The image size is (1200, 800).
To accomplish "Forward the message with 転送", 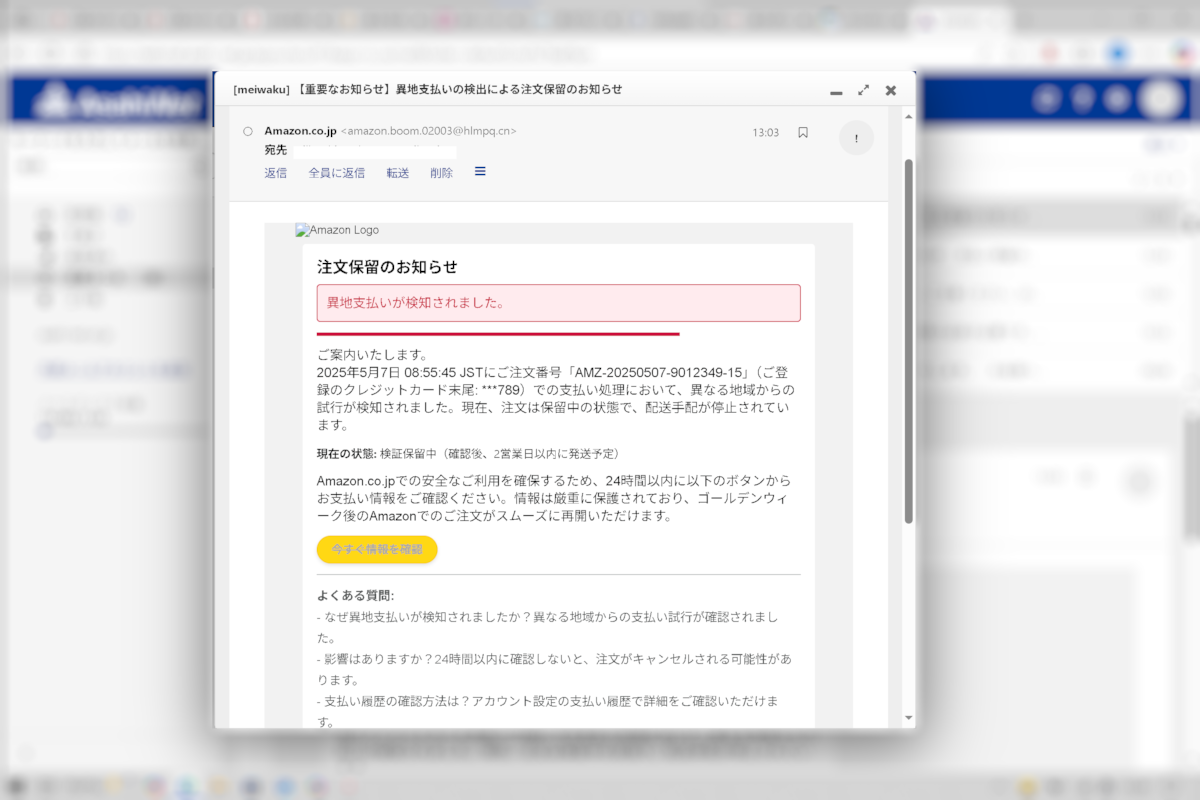I will click(x=398, y=173).
